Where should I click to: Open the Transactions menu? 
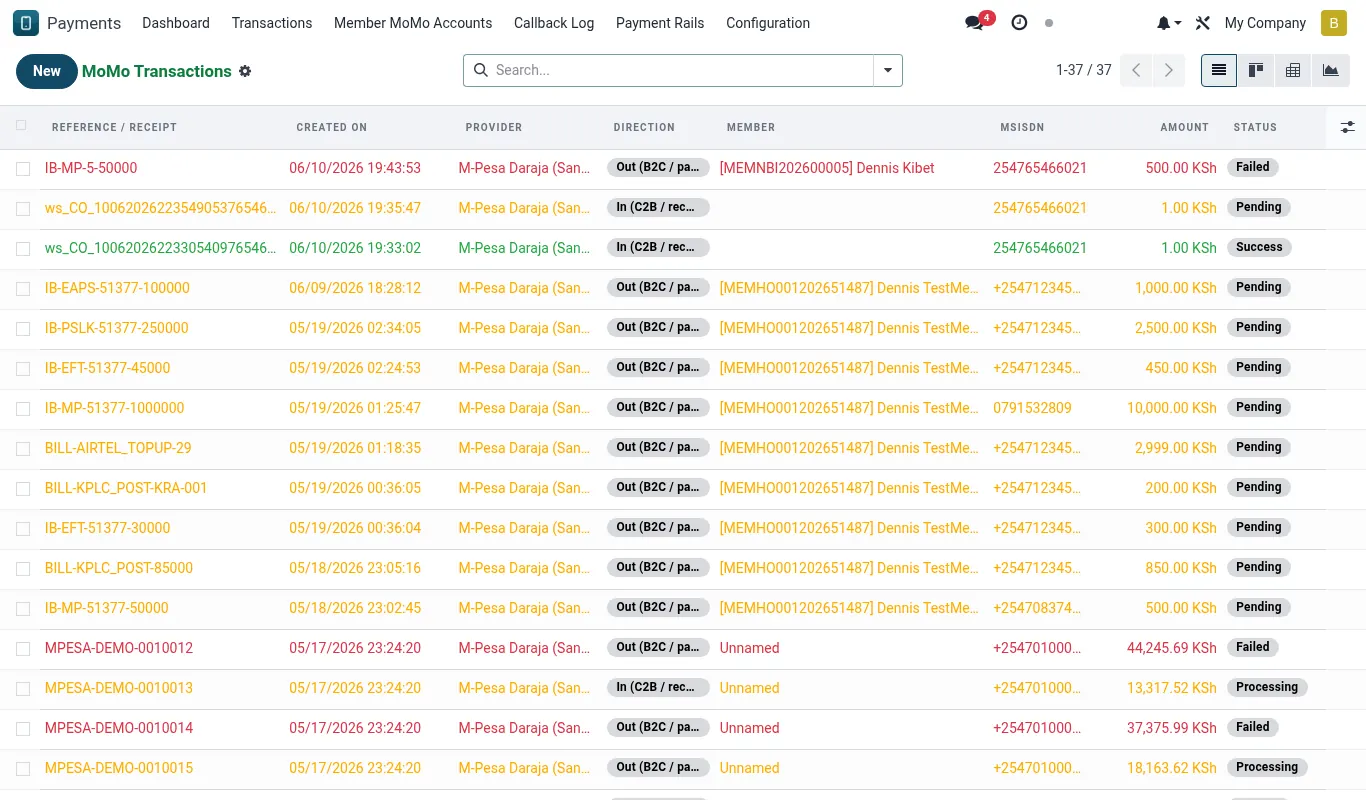pyautogui.click(x=272, y=23)
